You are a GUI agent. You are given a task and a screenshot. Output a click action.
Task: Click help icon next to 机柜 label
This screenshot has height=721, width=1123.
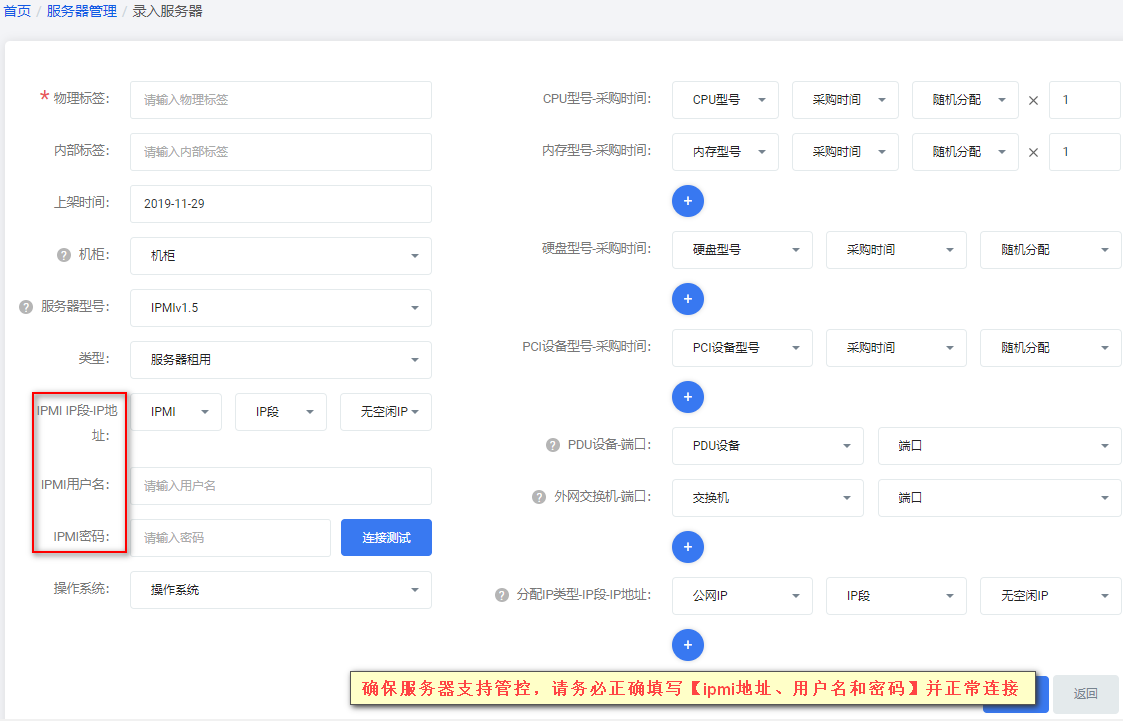tap(64, 255)
